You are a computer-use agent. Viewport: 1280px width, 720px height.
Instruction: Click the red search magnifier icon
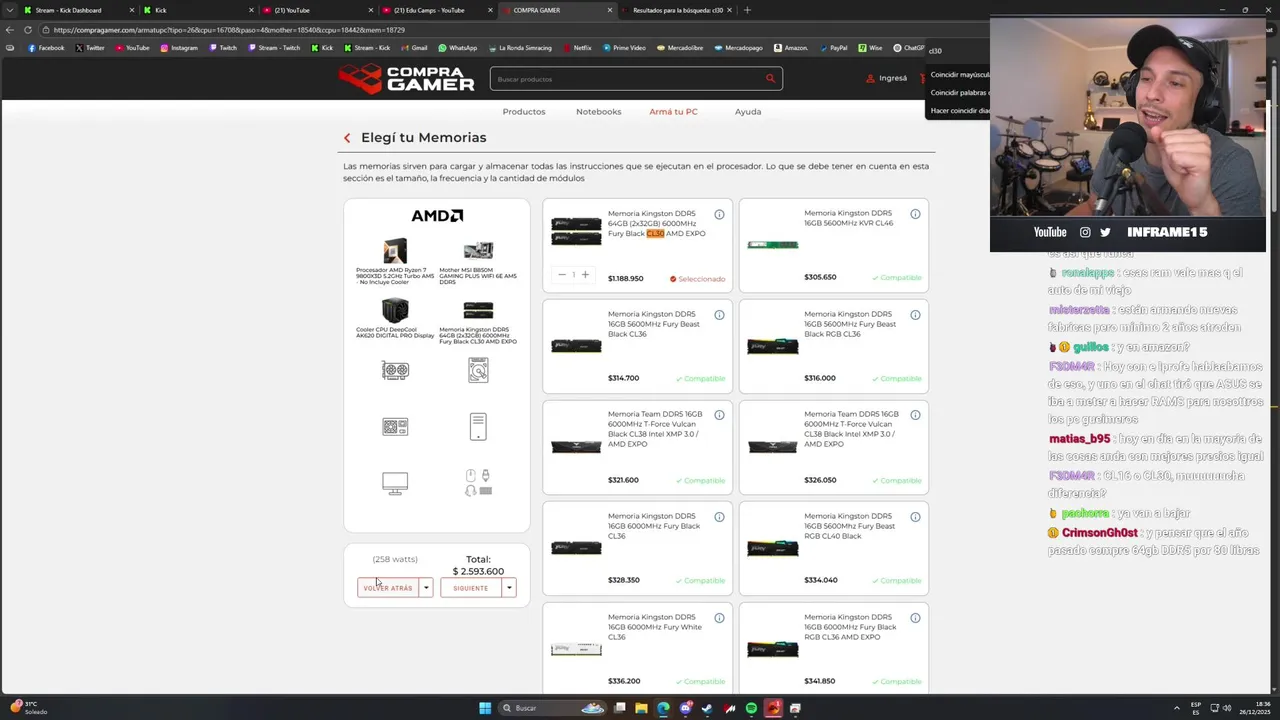click(x=770, y=78)
